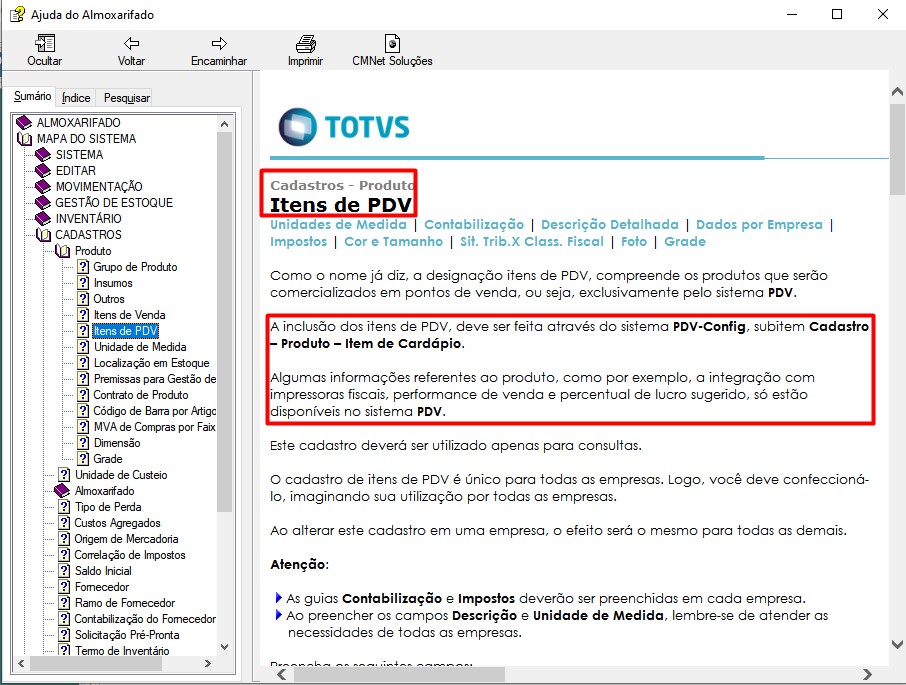Select Localização em Estoque tree item
906x685 pixels.
click(151, 363)
